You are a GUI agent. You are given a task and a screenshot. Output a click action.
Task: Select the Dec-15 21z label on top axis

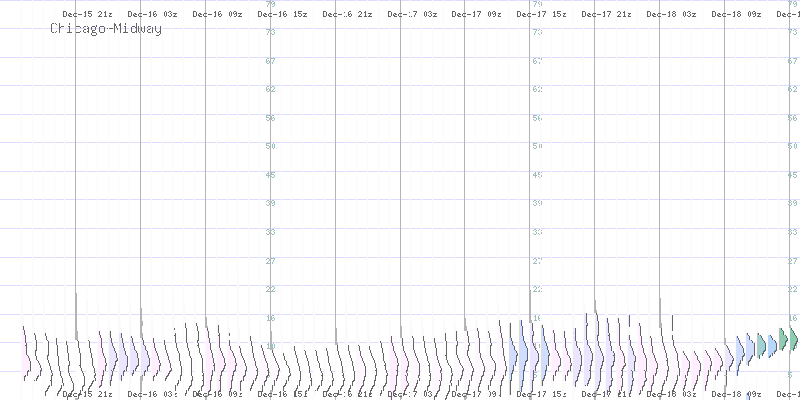coord(86,14)
